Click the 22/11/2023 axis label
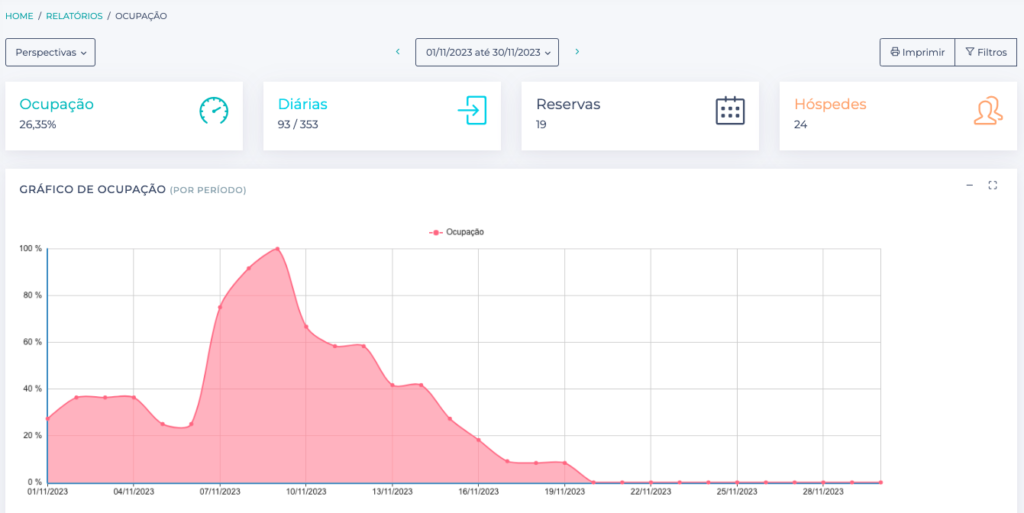 (651, 492)
